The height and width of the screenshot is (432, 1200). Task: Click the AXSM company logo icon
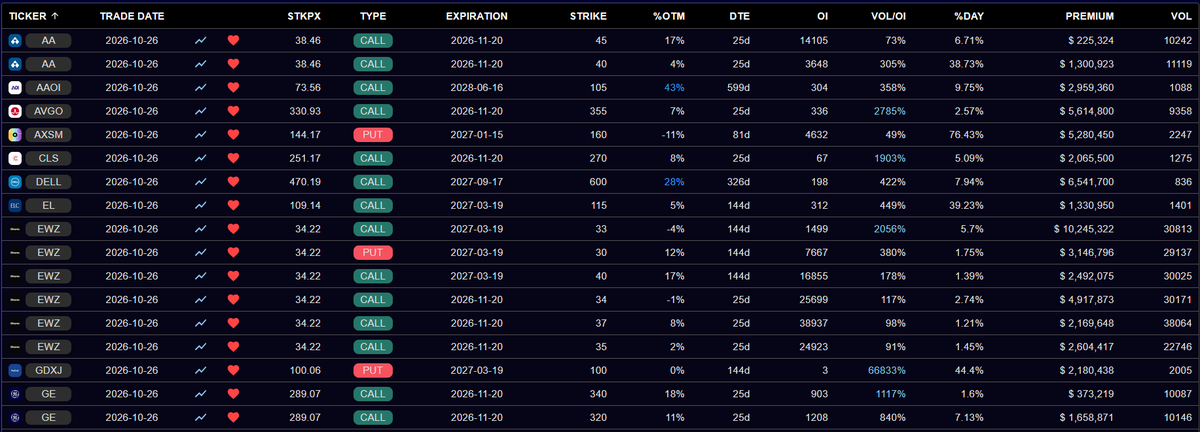click(x=15, y=134)
